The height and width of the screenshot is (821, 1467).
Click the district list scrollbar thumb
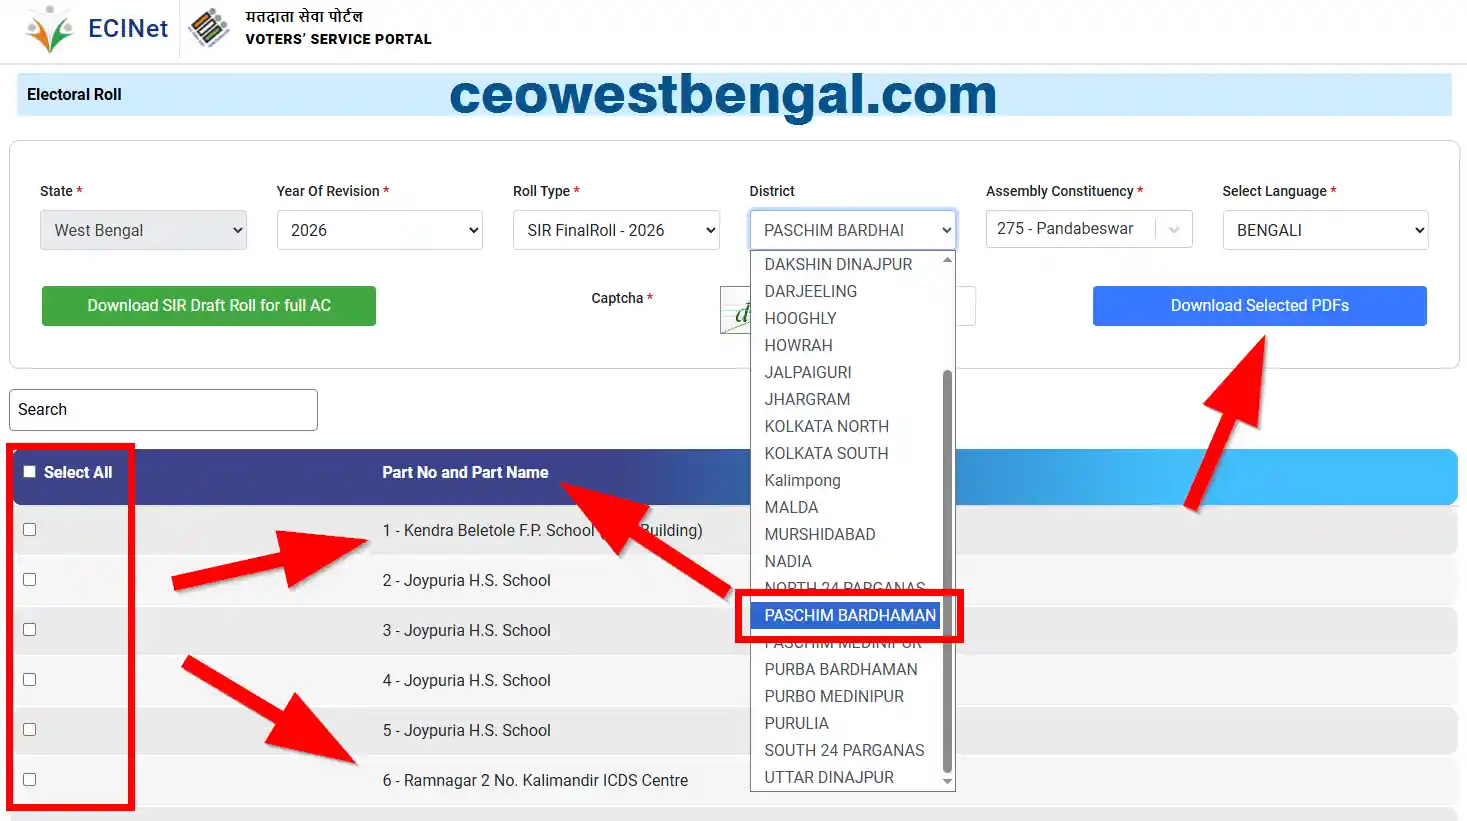(947, 570)
